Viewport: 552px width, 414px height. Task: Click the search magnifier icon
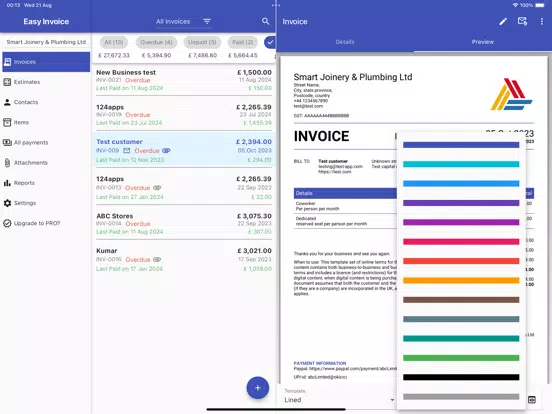point(265,21)
